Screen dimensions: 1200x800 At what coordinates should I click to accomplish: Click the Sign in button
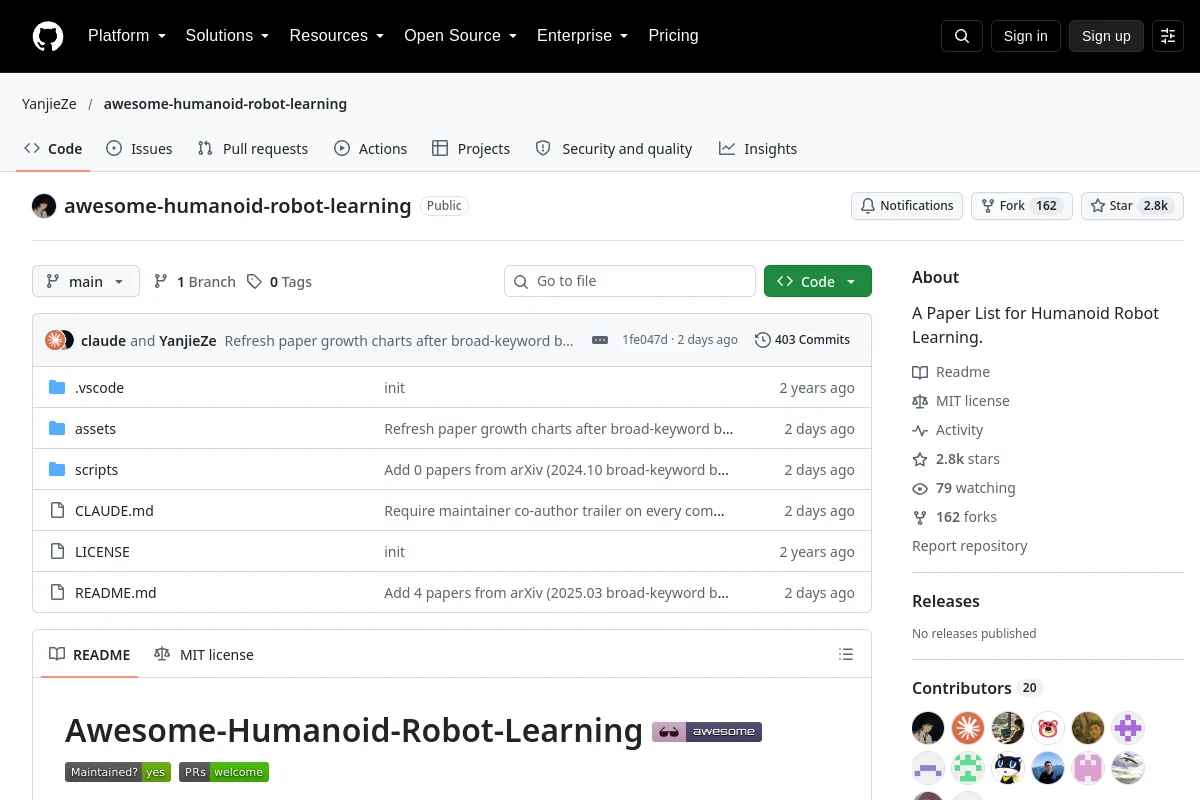click(x=1026, y=36)
